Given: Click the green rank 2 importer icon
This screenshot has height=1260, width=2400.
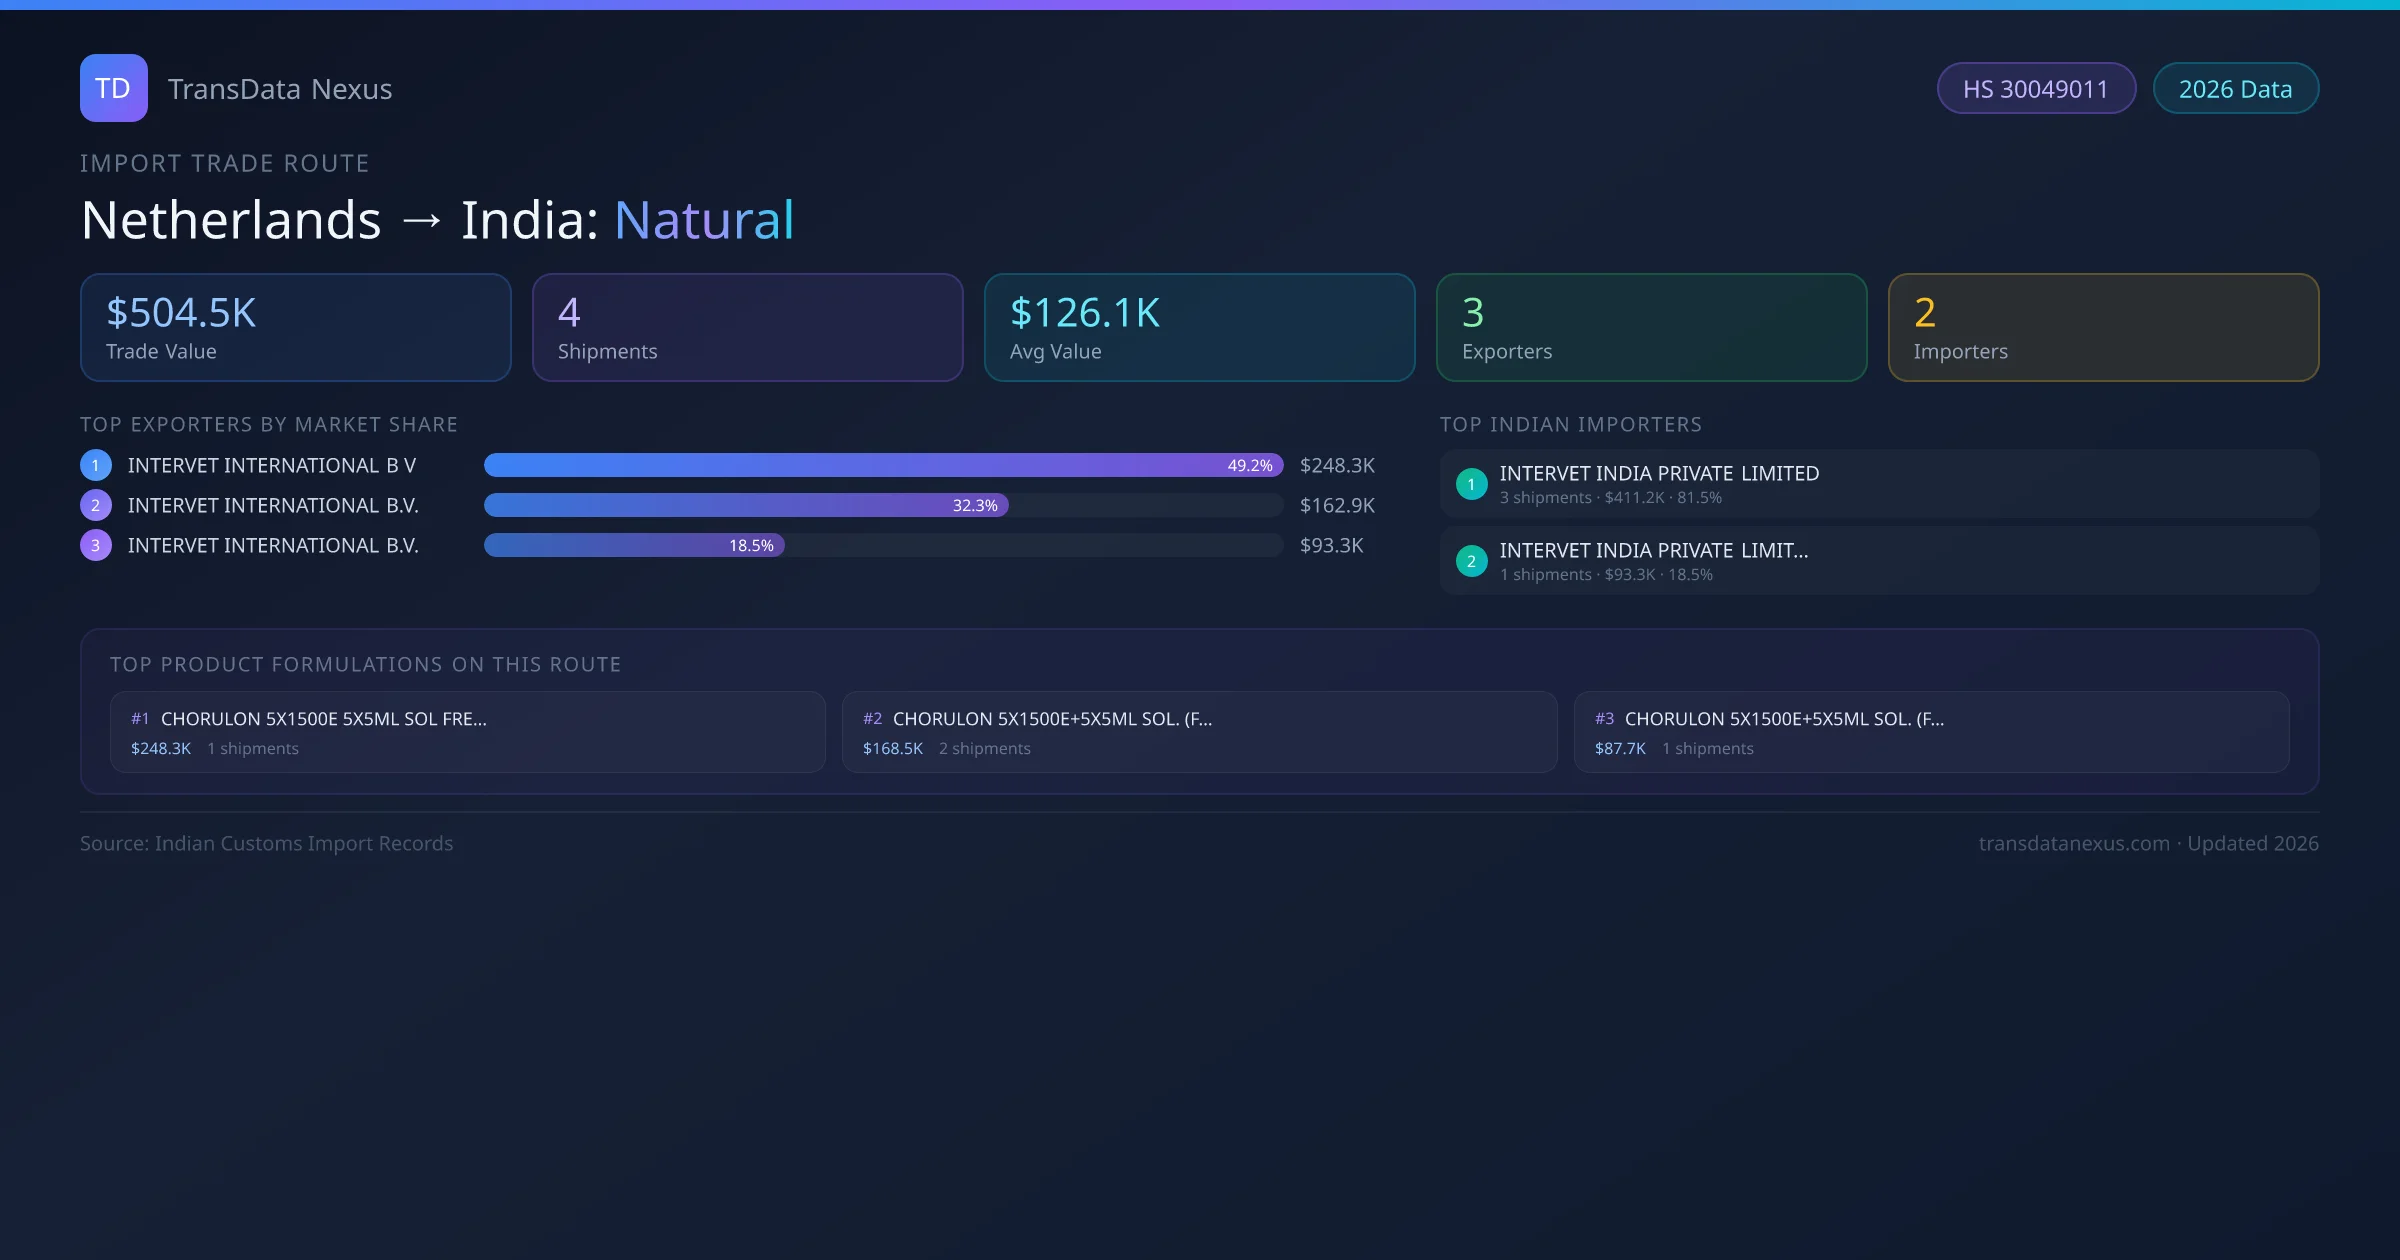Looking at the screenshot, I should coord(1471,561).
